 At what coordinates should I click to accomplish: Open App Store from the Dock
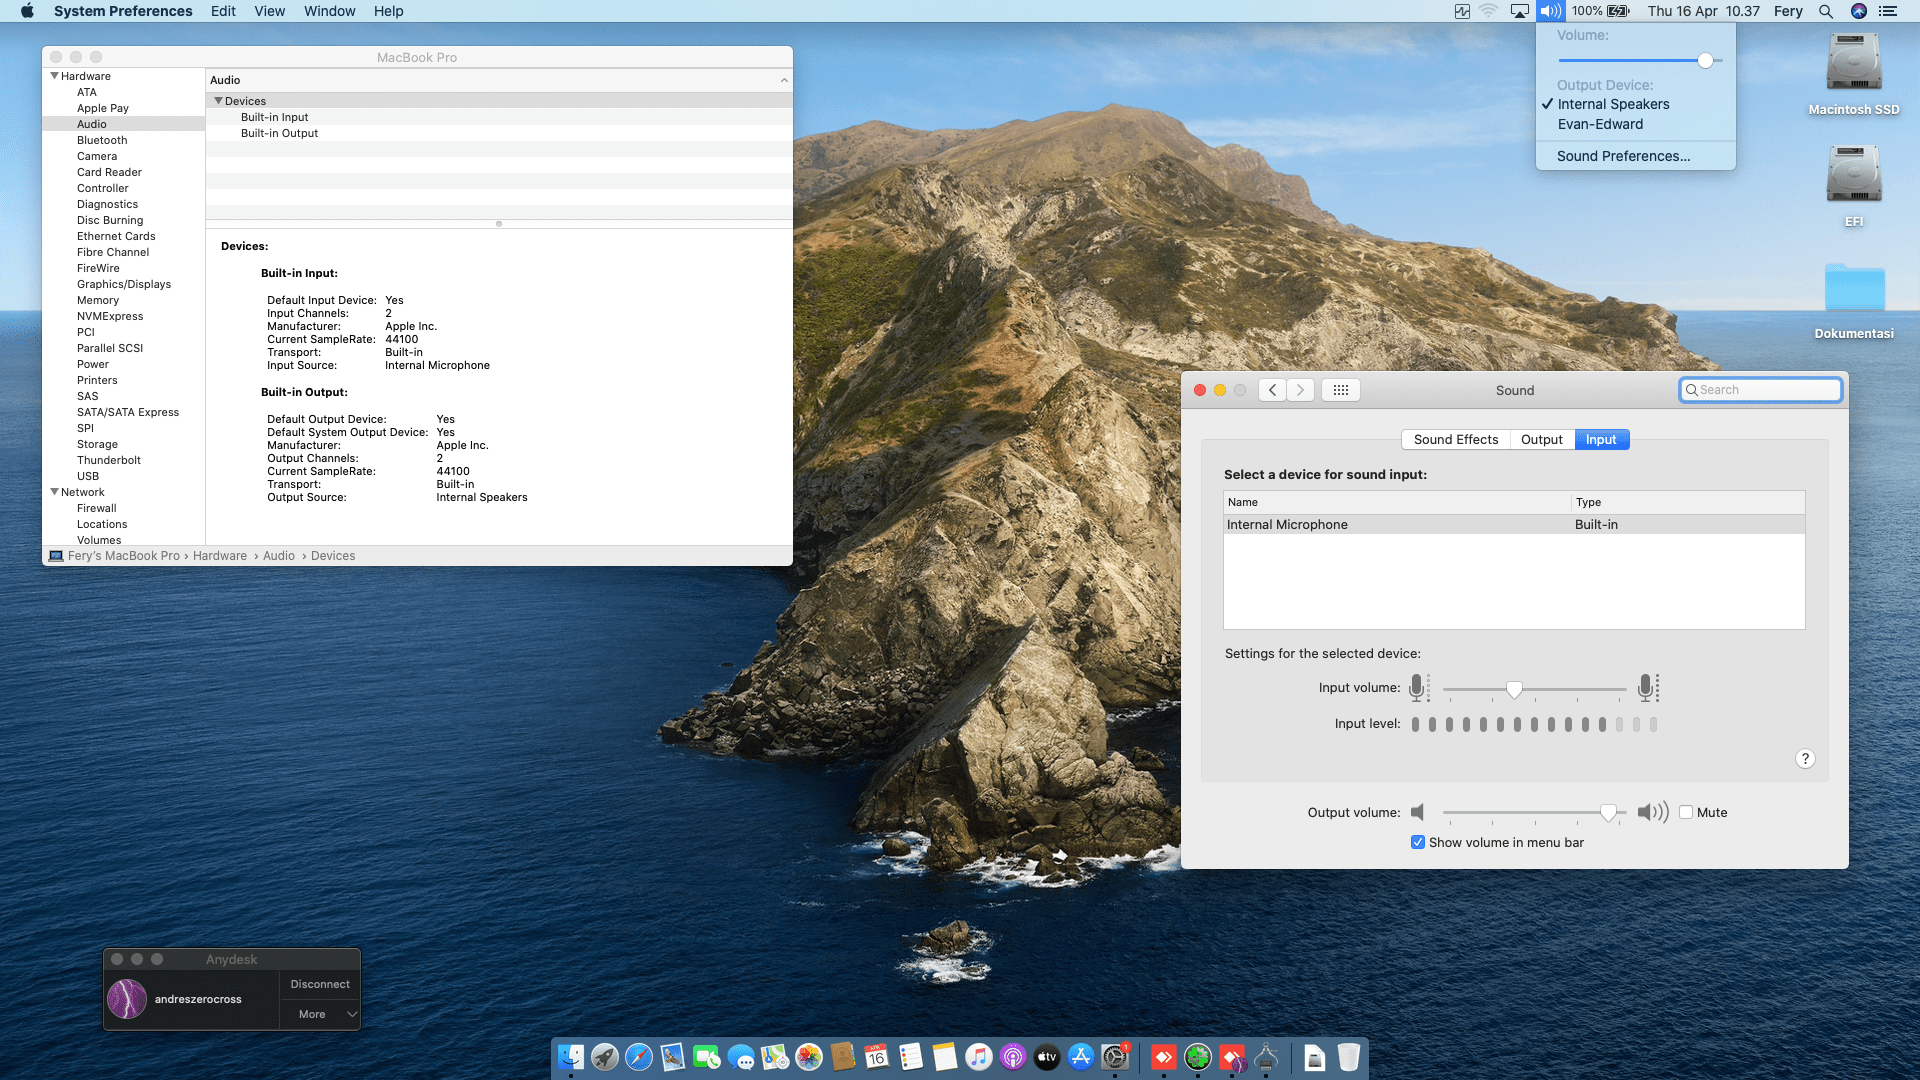click(x=1080, y=1057)
